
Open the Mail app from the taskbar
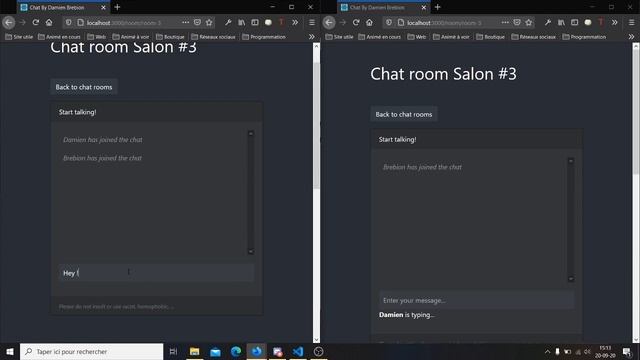[215, 351]
